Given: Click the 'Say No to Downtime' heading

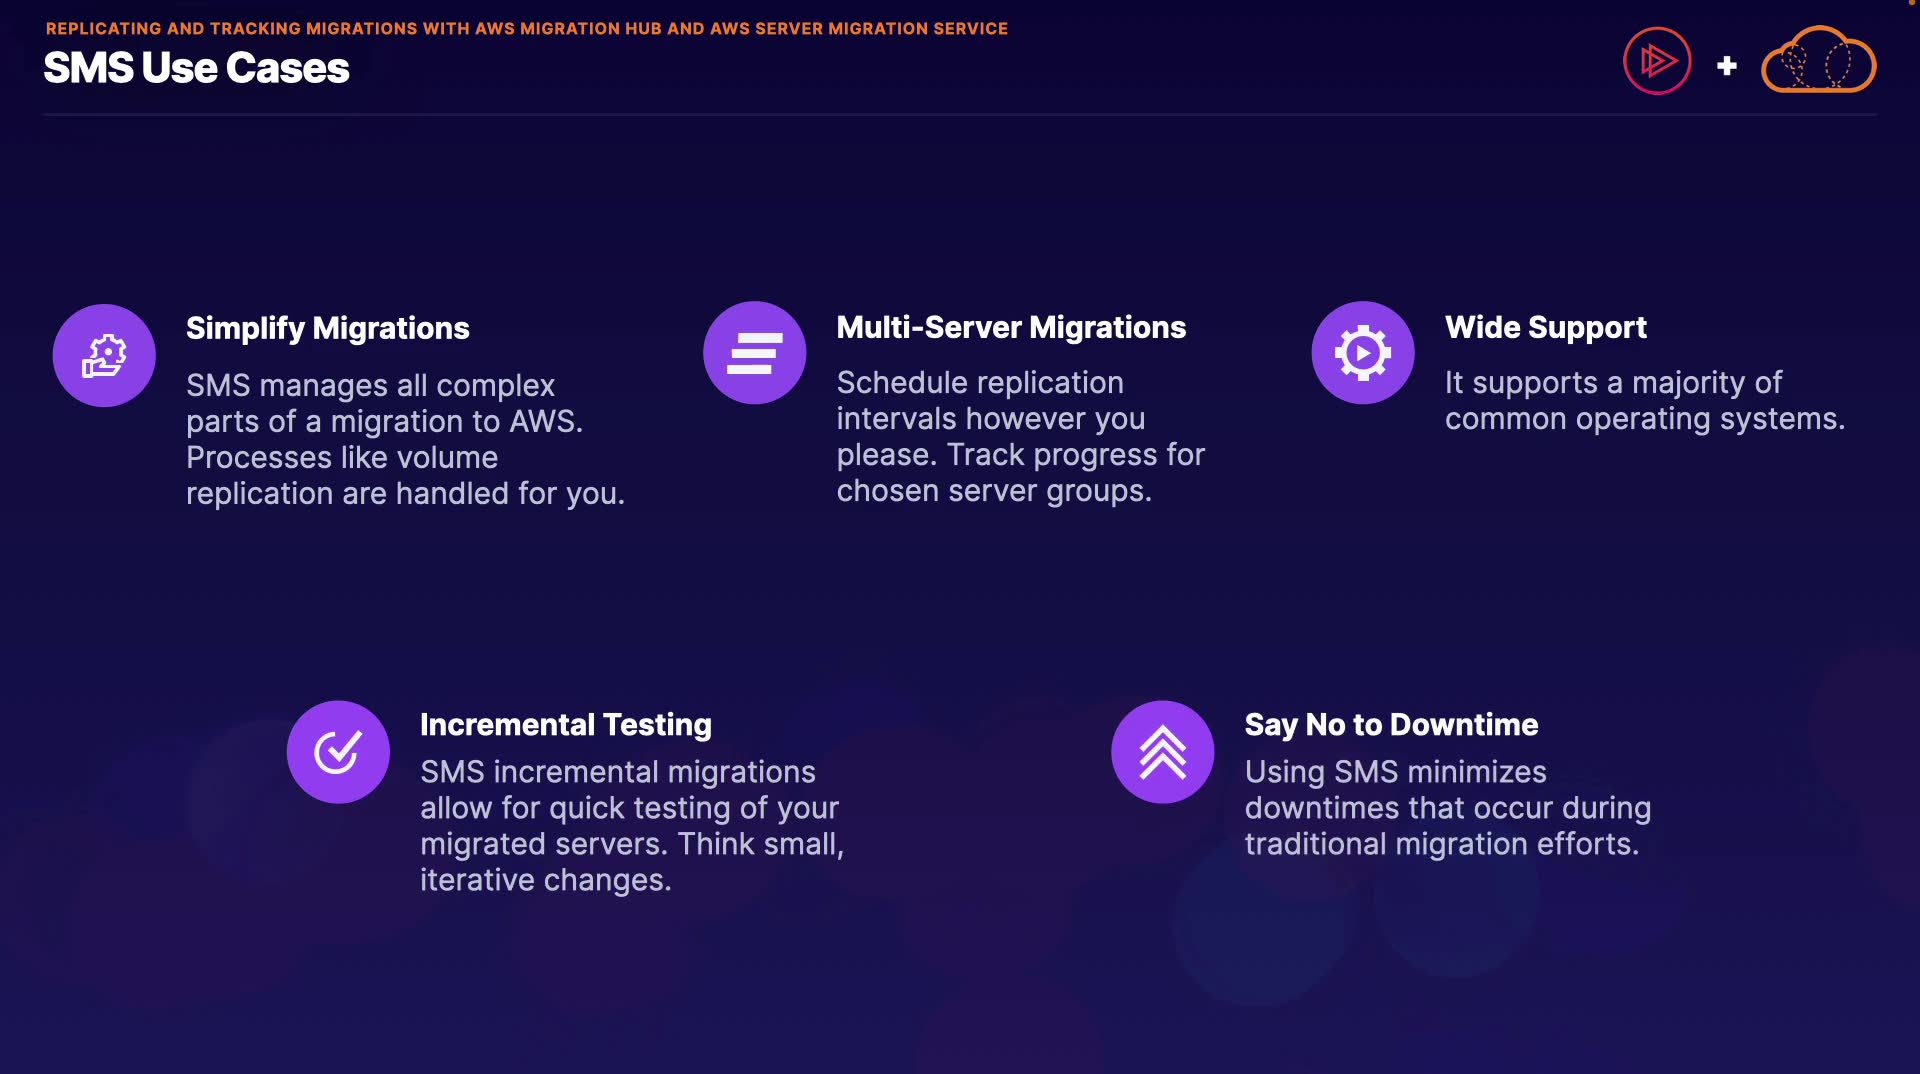Looking at the screenshot, I should tap(1391, 724).
